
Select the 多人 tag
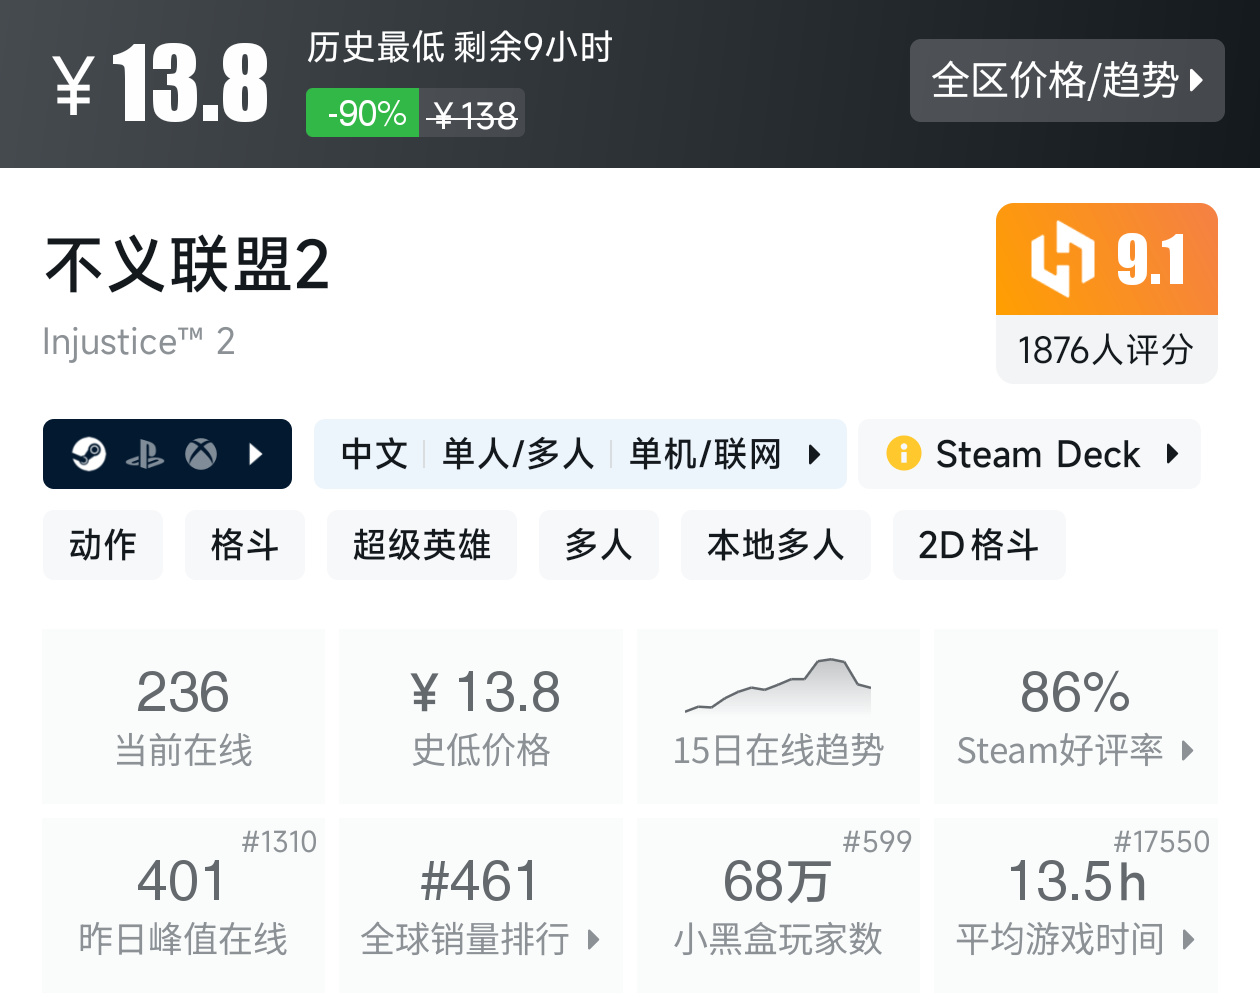tap(599, 545)
